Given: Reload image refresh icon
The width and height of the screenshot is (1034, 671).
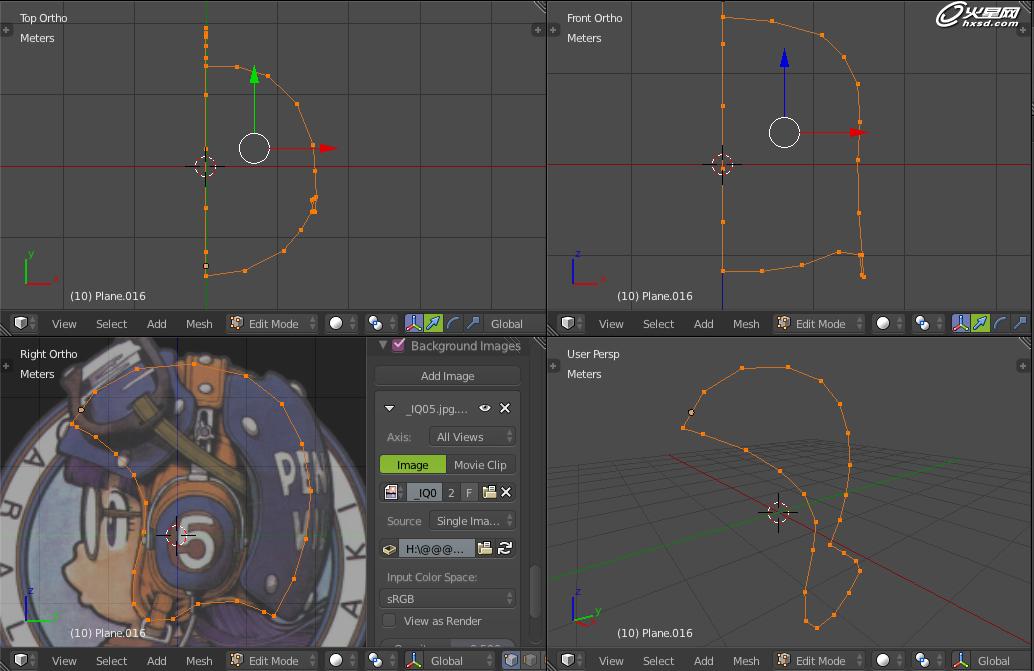Looking at the screenshot, I should [x=505, y=548].
